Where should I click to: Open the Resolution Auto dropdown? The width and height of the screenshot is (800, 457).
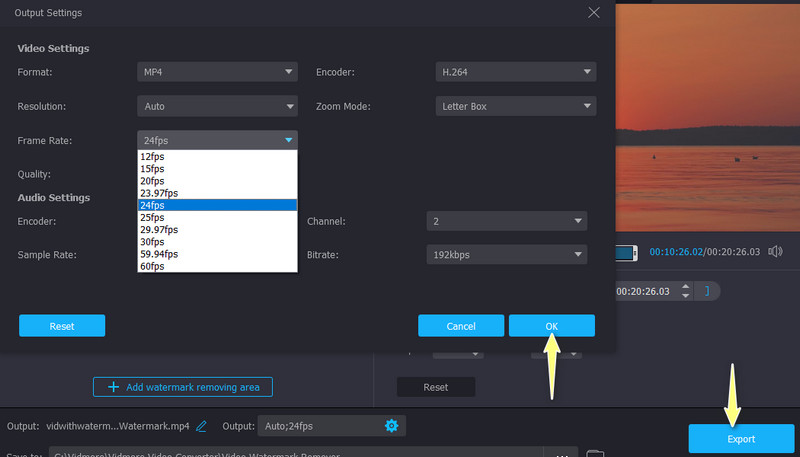point(217,106)
